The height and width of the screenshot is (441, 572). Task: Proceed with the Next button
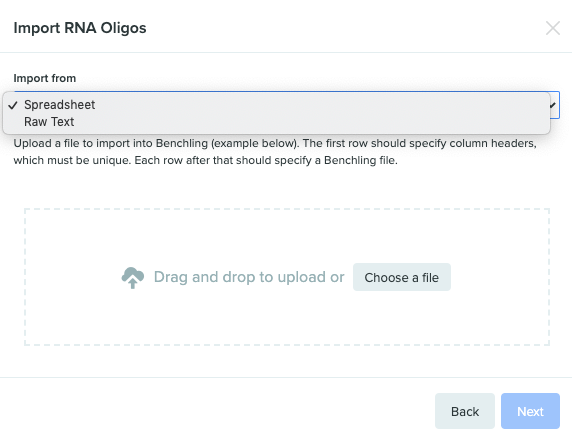(x=530, y=411)
